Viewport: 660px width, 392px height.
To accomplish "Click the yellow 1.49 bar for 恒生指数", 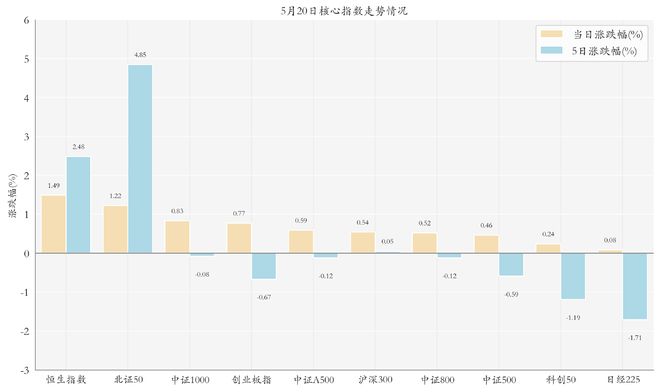I will pos(53,224).
